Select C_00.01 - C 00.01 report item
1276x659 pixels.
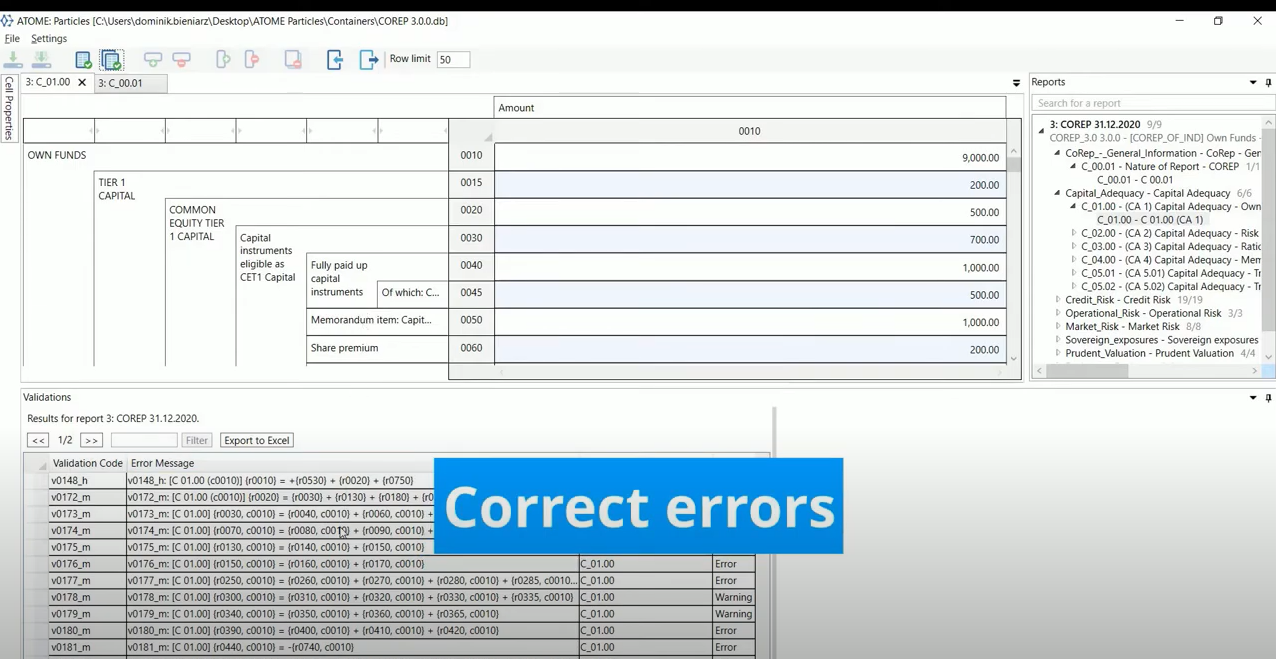[1135, 180]
